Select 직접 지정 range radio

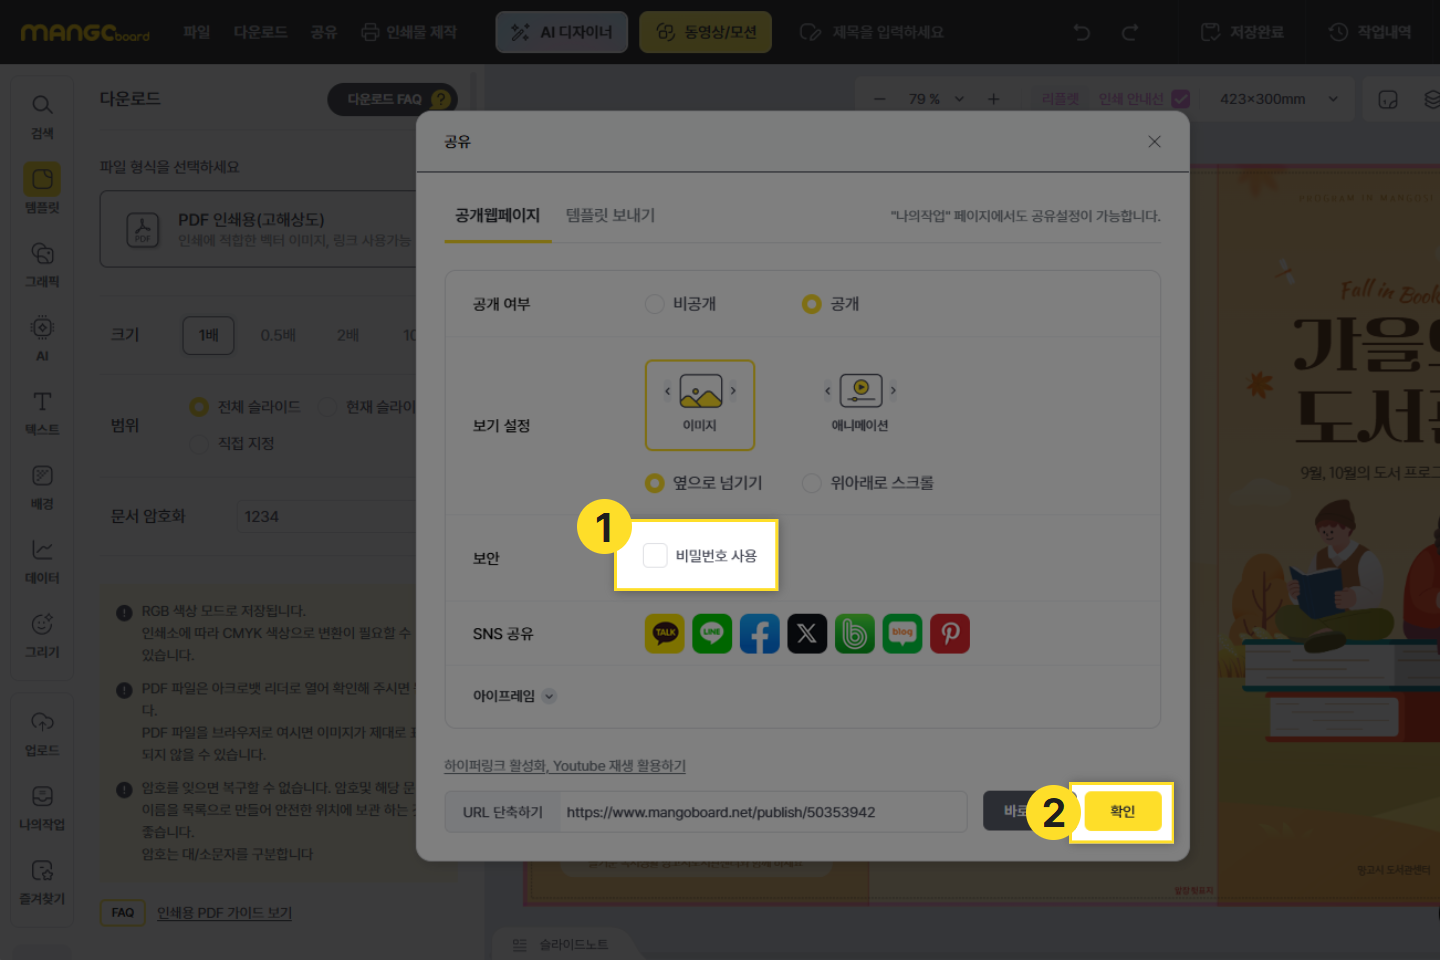coord(199,443)
